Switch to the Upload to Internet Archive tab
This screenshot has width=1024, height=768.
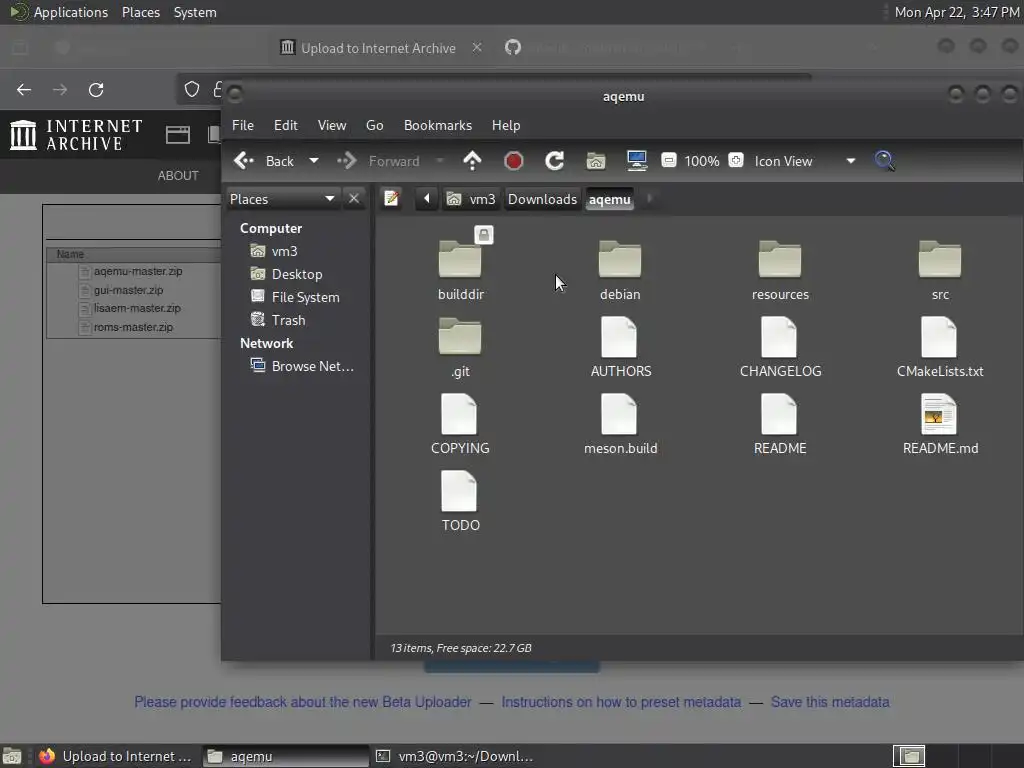pyautogui.click(x=378, y=48)
